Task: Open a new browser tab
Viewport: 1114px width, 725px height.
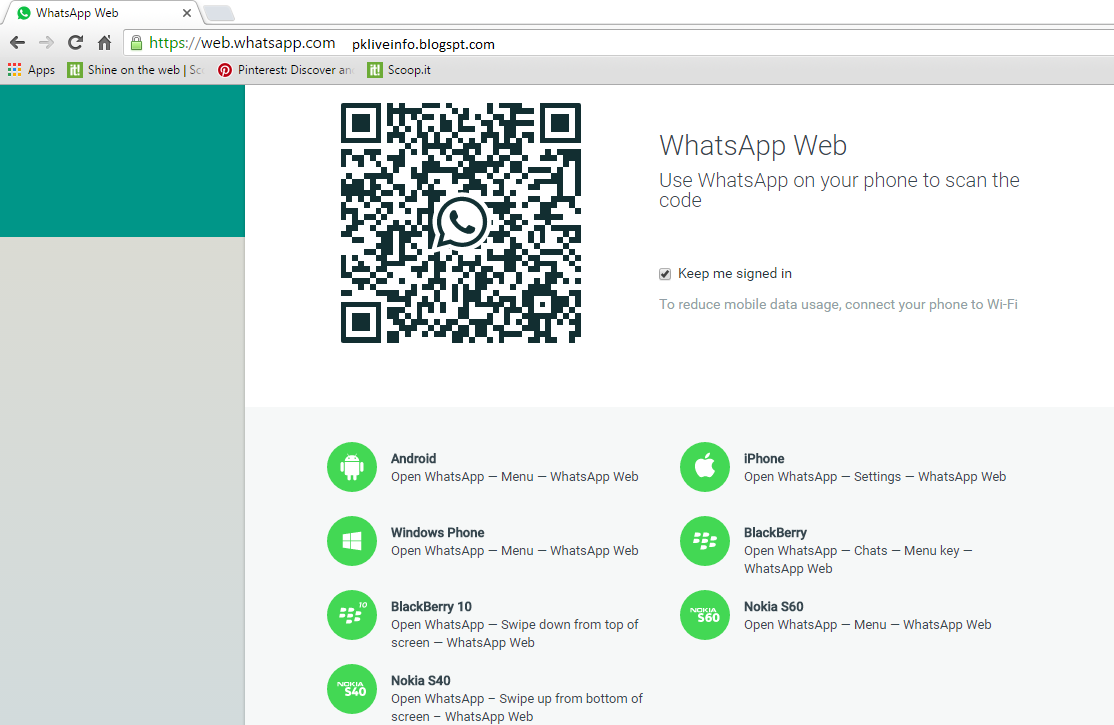Action: 219,13
